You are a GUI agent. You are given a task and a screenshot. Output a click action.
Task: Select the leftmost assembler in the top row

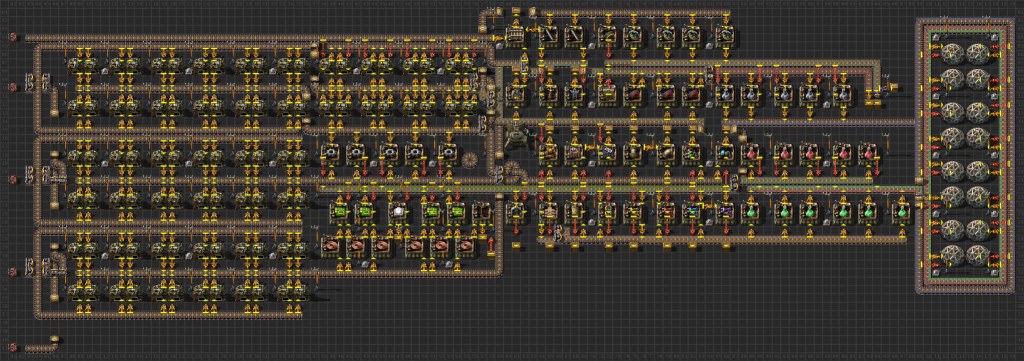click(516, 35)
